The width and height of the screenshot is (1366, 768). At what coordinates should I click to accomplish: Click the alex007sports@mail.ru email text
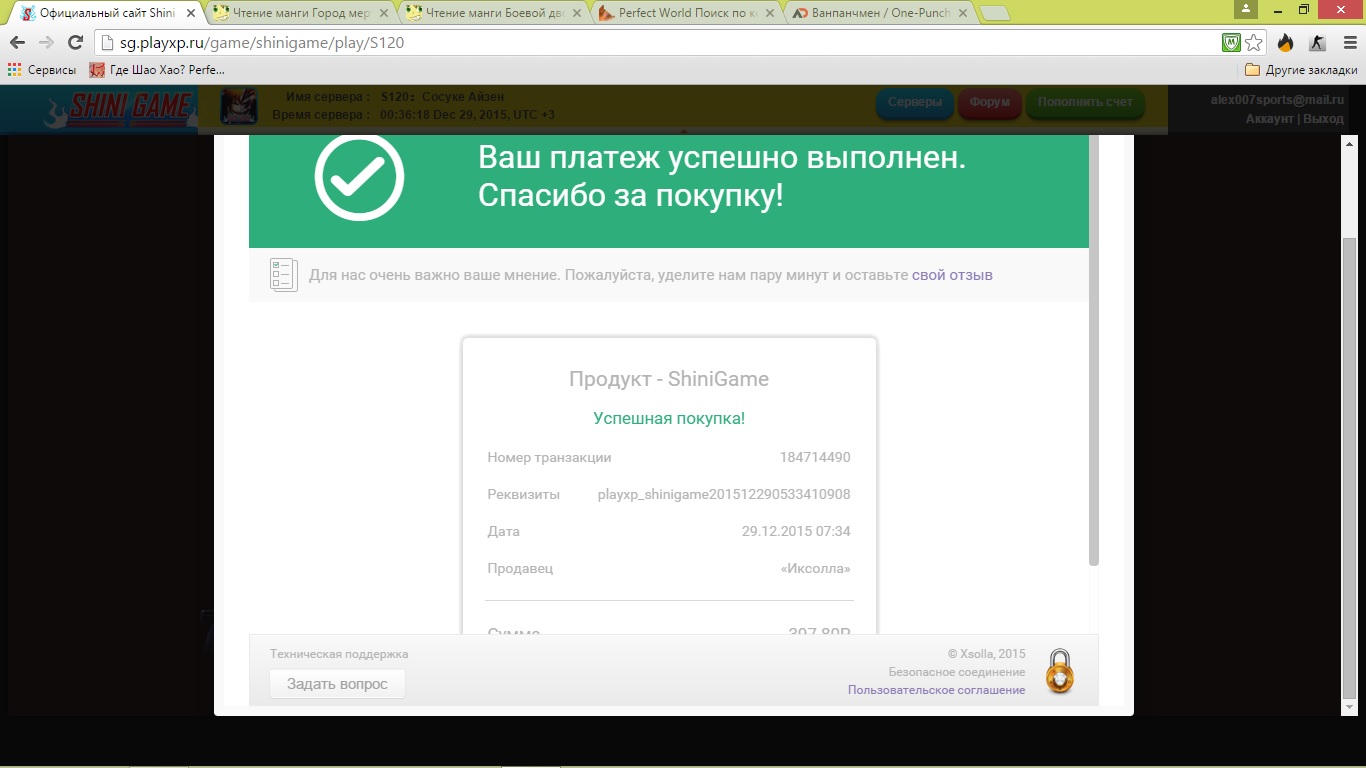click(x=1277, y=100)
